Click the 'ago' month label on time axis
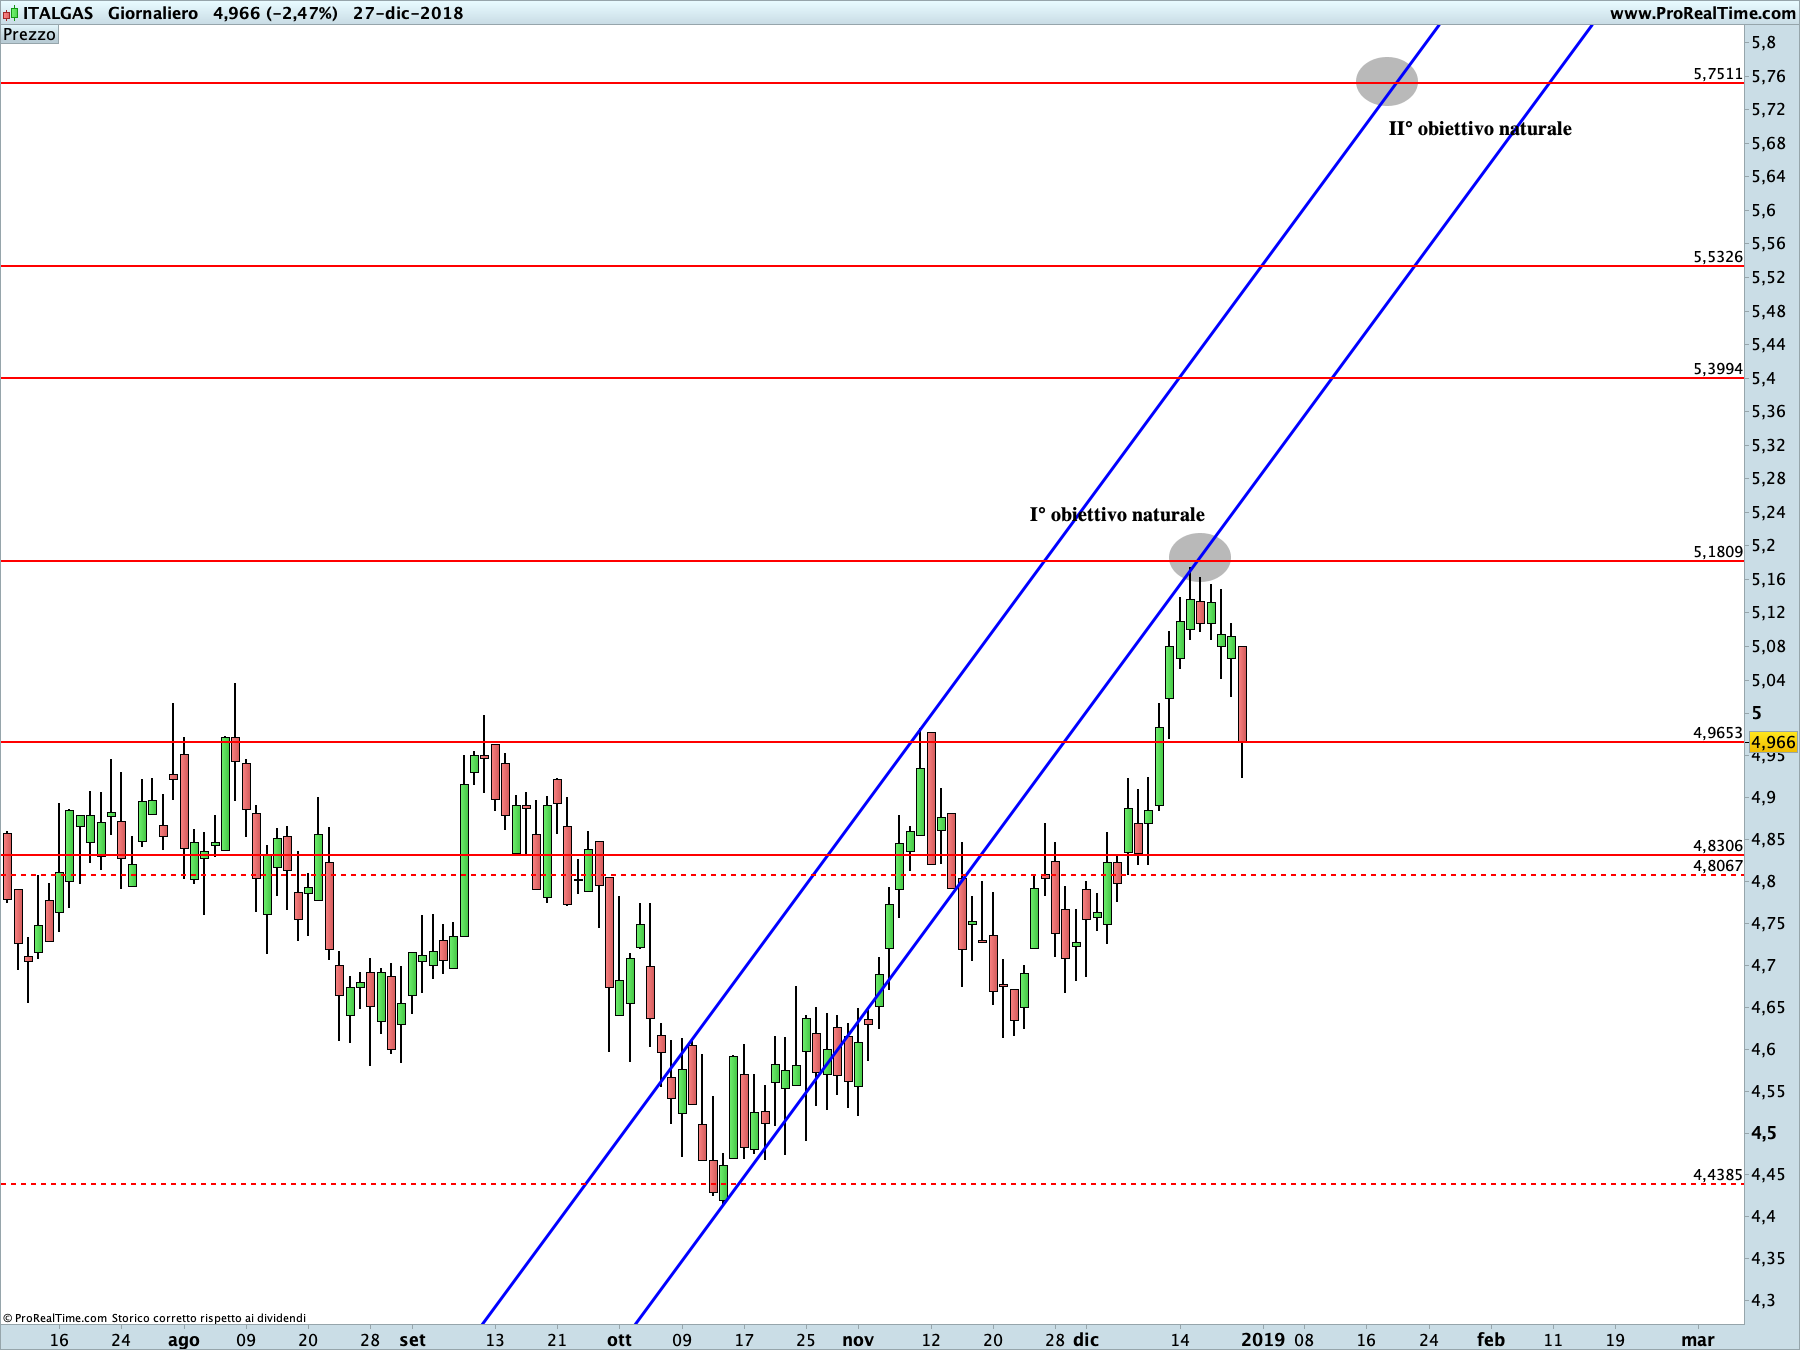1800x1350 pixels. (x=184, y=1340)
